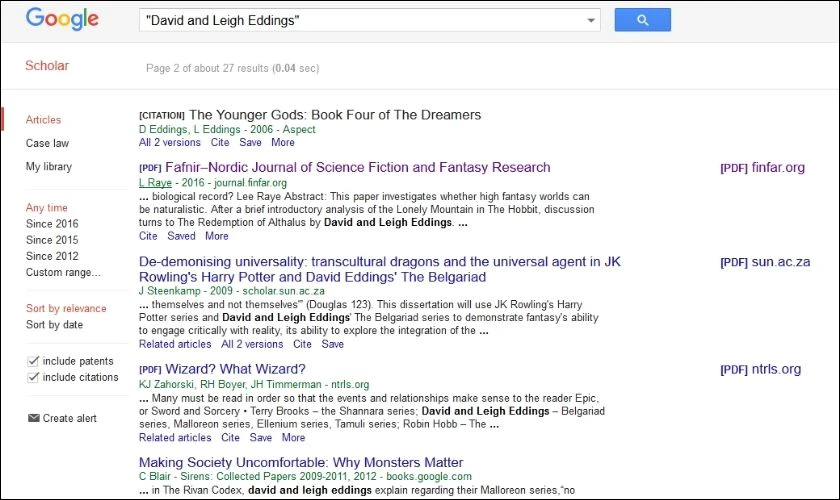Image resolution: width=840 pixels, height=500 pixels.
Task: Open All 2 versions of Steenkamp result
Action: point(252,344)
